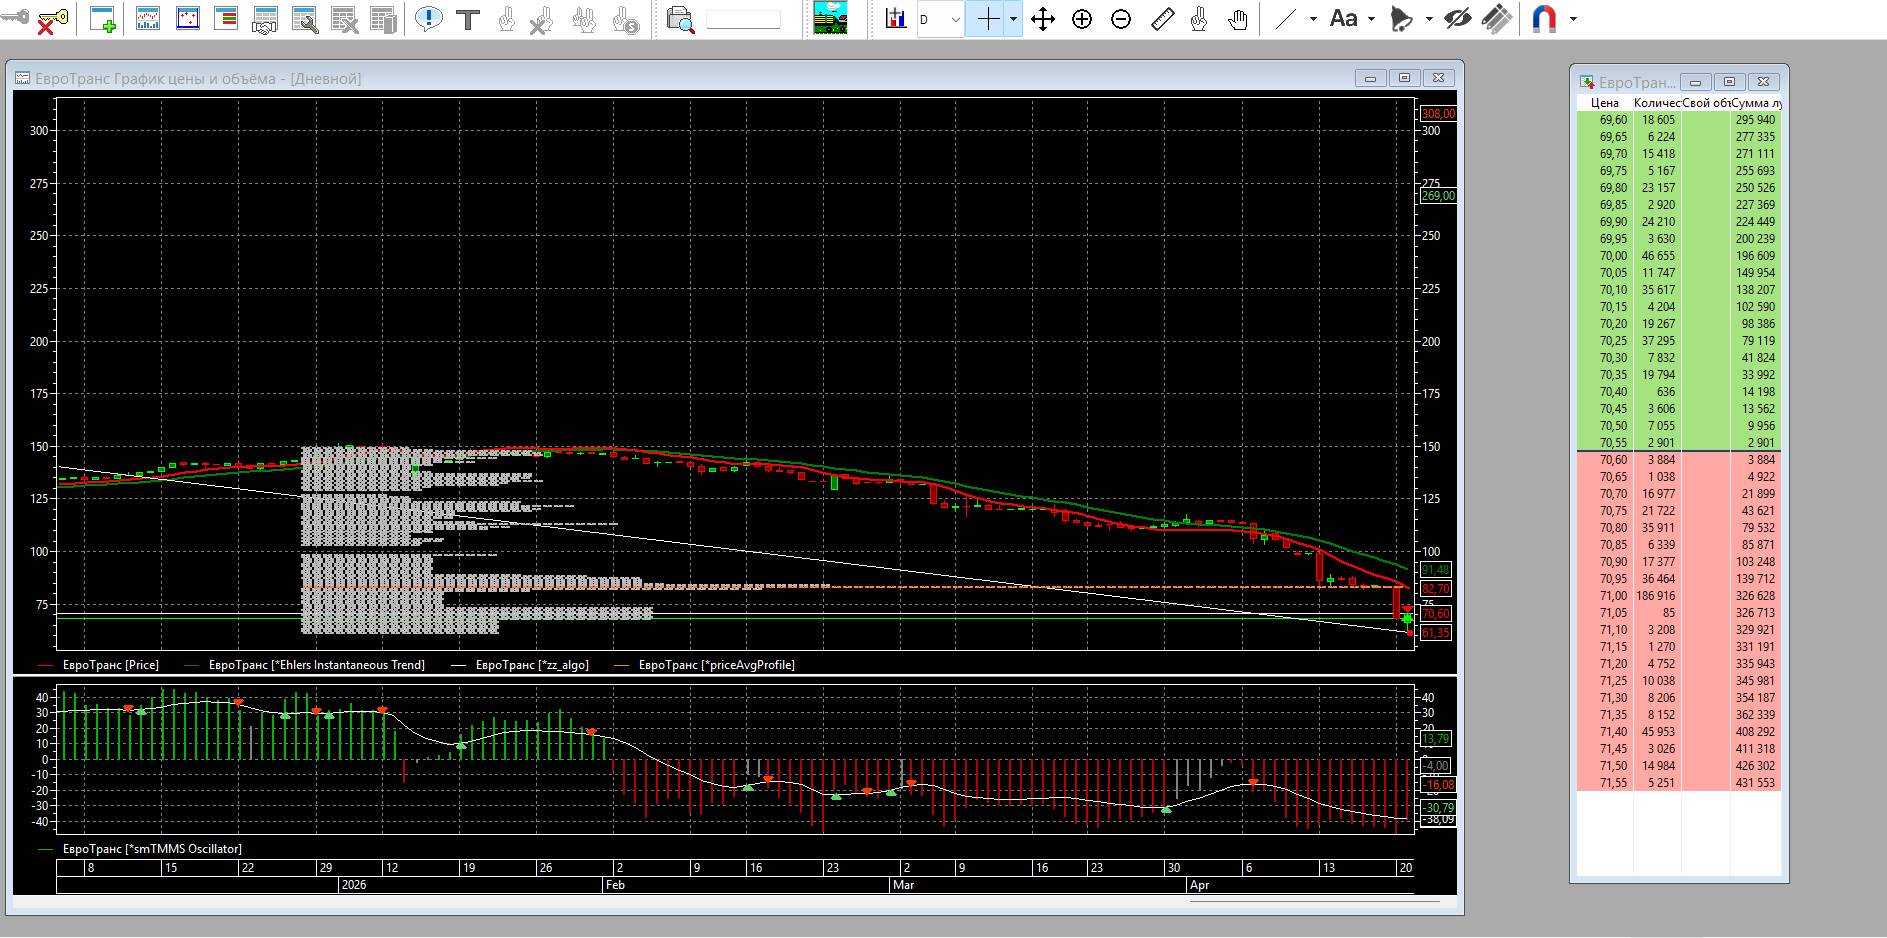The height and width of the screenshot is (938, 1887).
Task: Click the hand icon with the S coin
Action: coord(625,19)
